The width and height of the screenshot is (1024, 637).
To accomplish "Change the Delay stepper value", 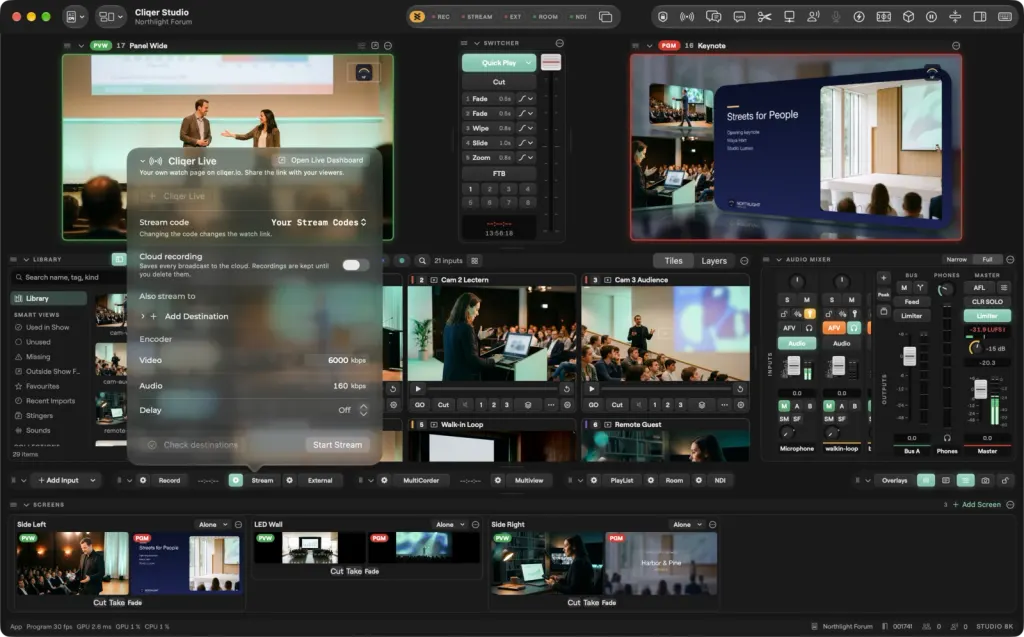I will [364, 410].
